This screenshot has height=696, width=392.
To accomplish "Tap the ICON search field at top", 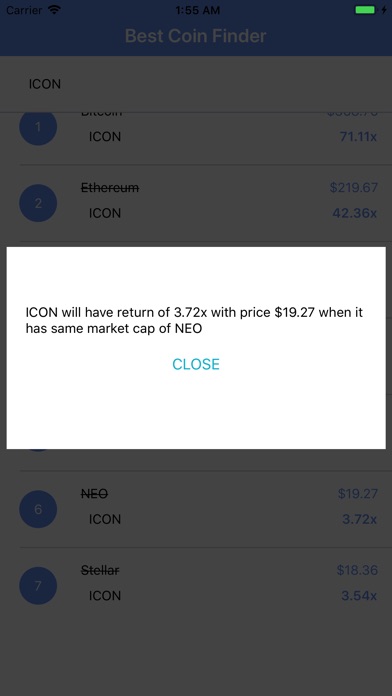I will [196, 84].
